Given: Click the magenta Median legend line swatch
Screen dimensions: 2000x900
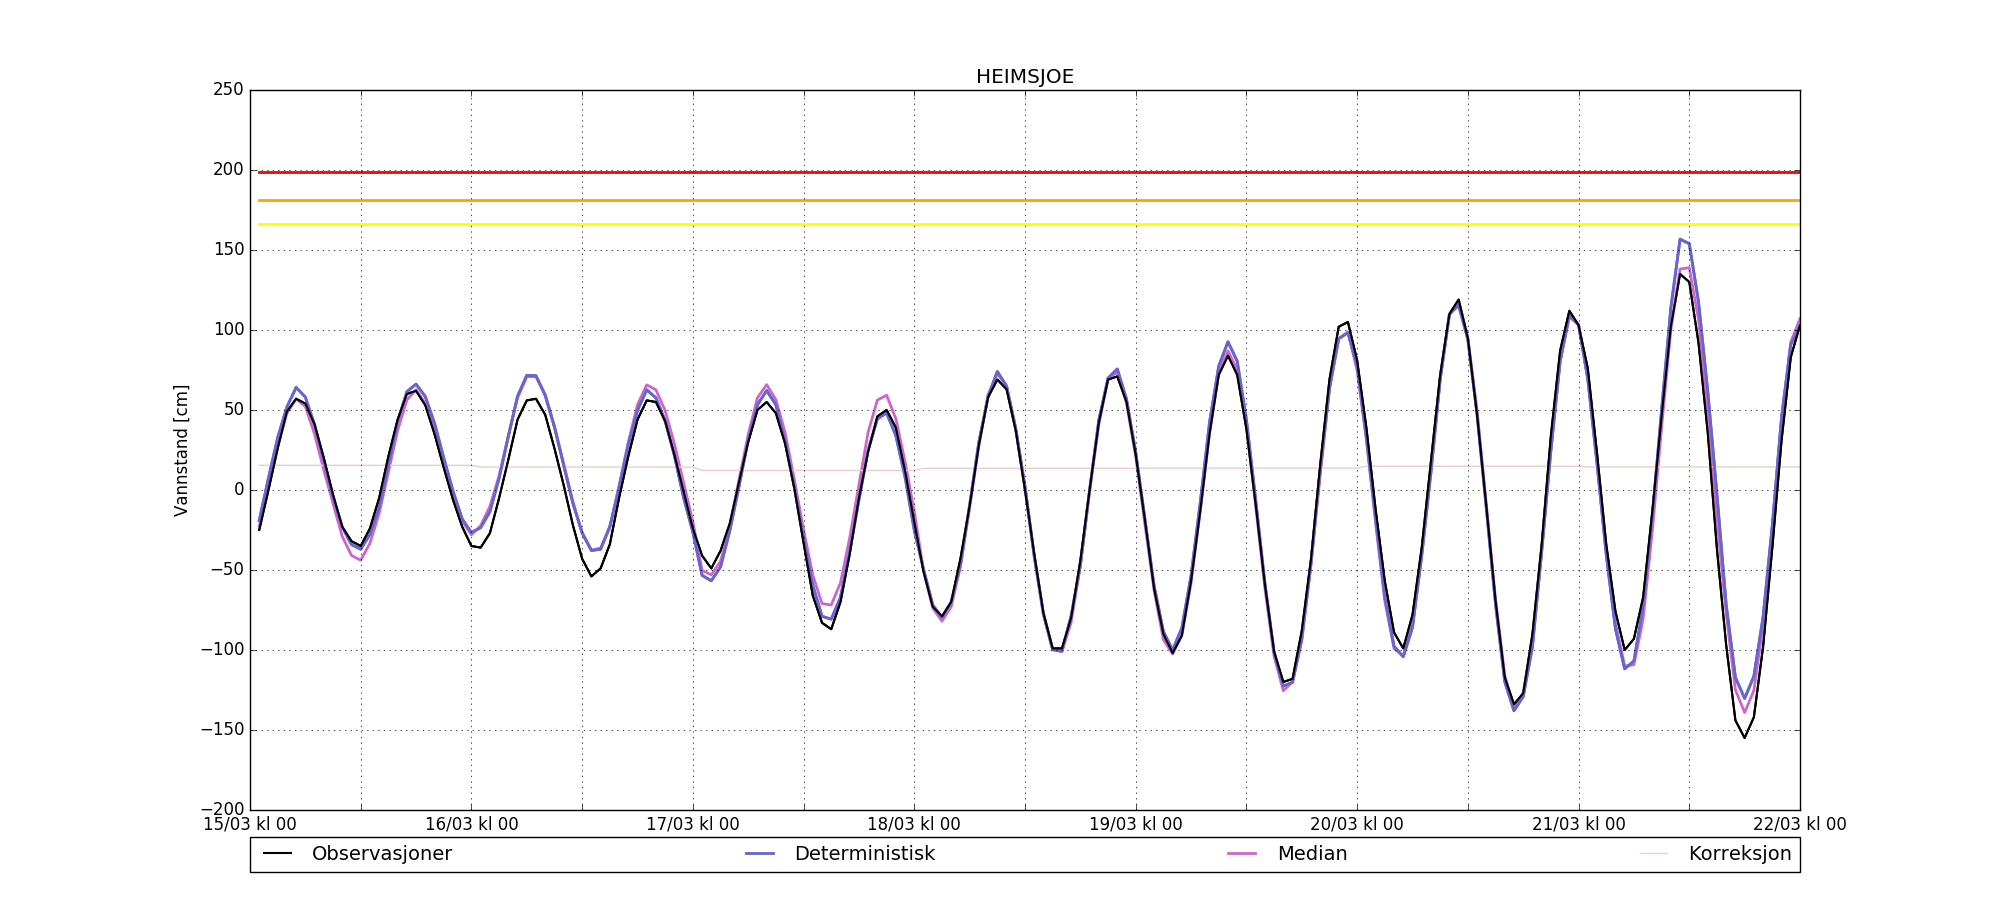Looking at the screenshot, I should pyautogui.click(x=1242, y=854).
